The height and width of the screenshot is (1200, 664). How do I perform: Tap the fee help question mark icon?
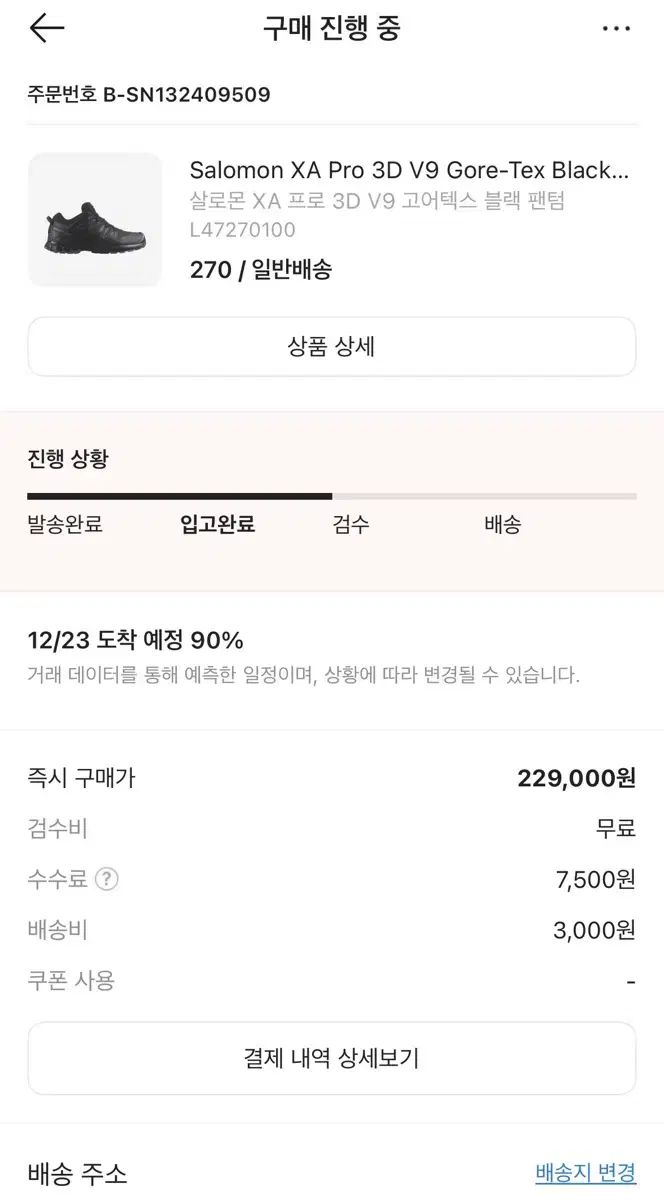[107, 879]
